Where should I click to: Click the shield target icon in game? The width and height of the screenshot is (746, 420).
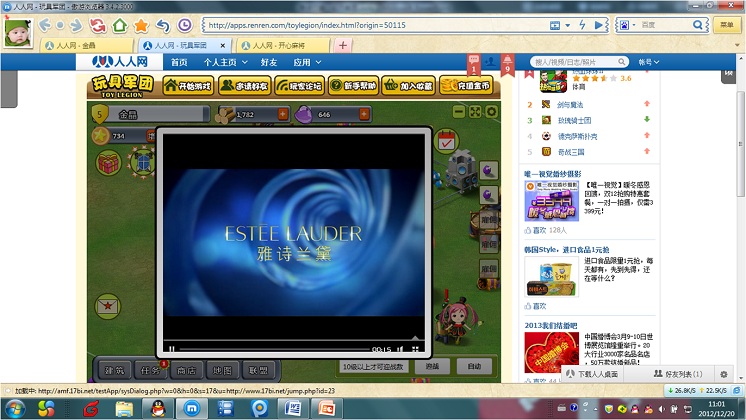click(143, 162)
